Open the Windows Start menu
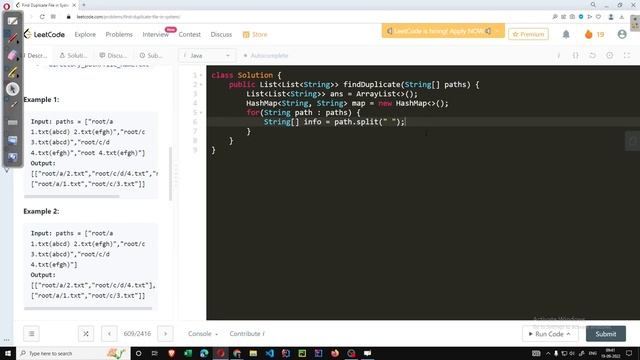 pyautogui.click(x=8, y=353)
